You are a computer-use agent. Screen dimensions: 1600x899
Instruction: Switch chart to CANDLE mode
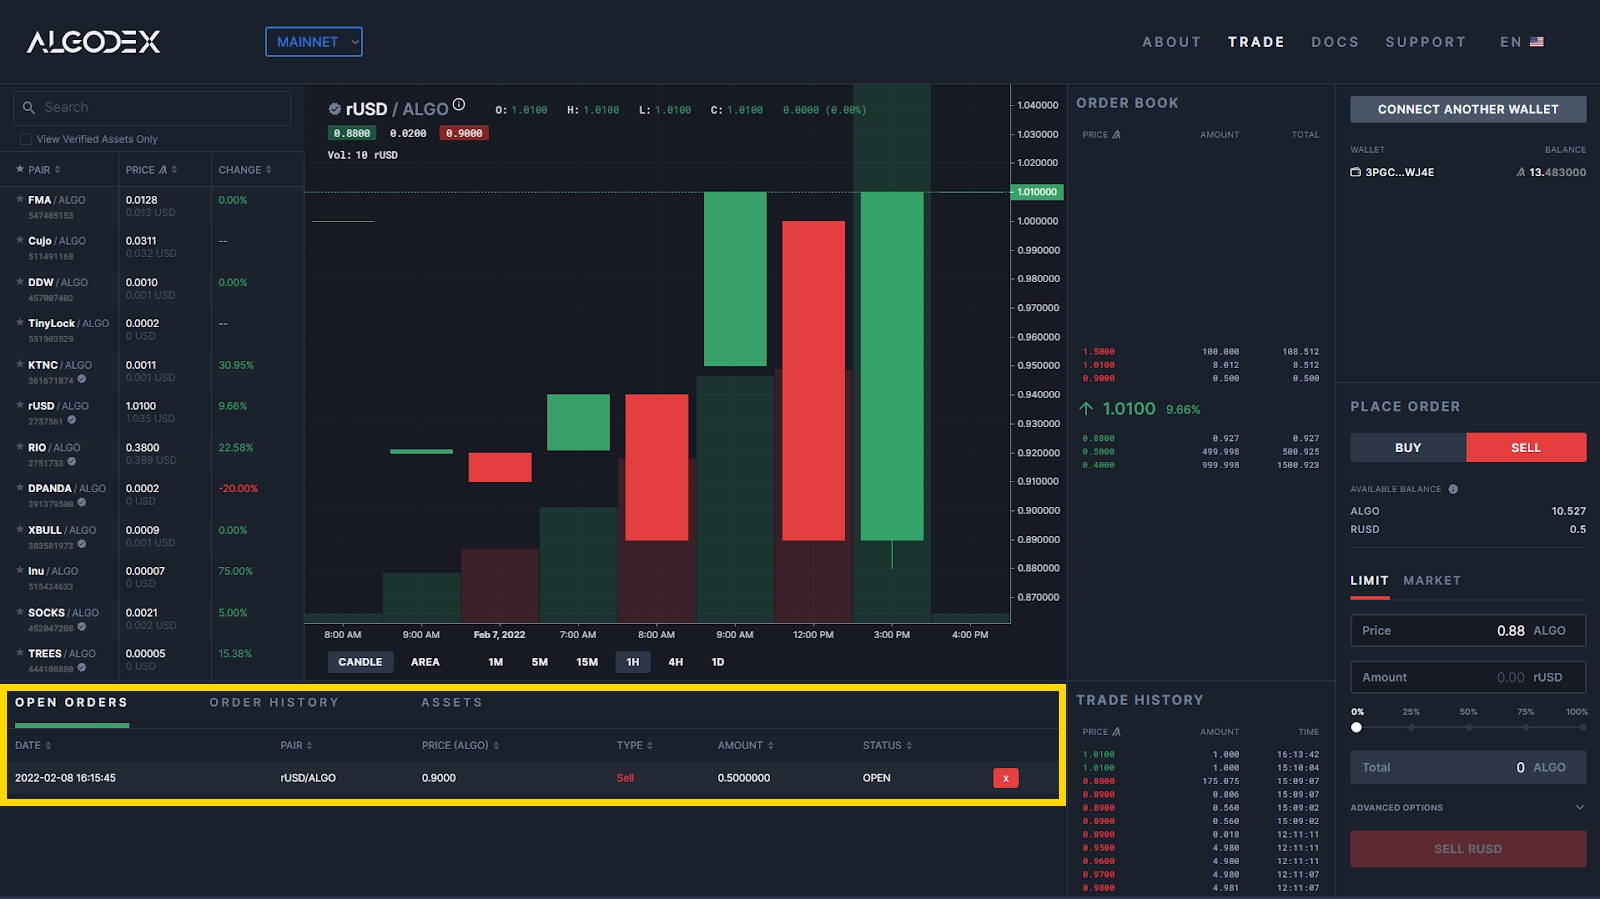point(360,662)
